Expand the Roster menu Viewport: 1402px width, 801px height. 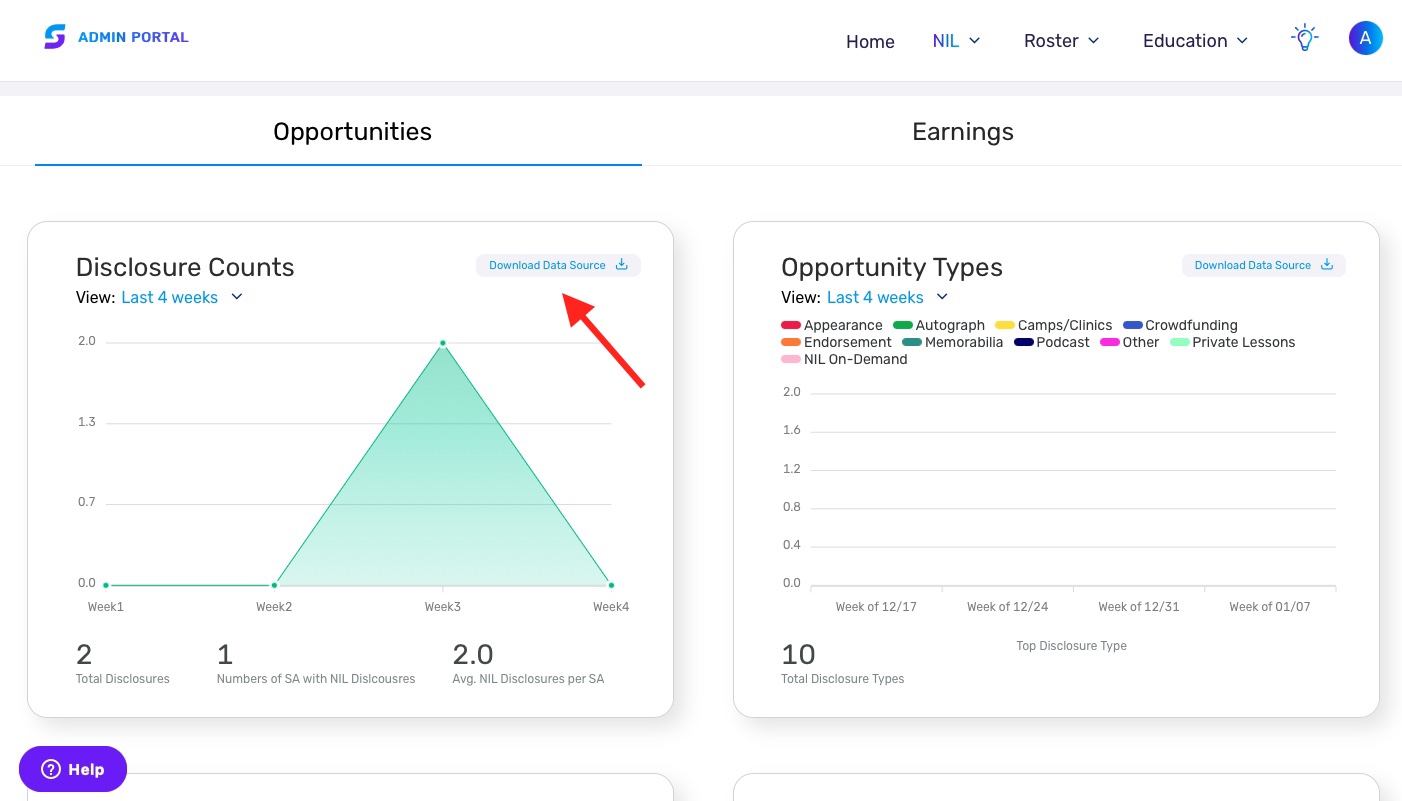pos(1061,41)
